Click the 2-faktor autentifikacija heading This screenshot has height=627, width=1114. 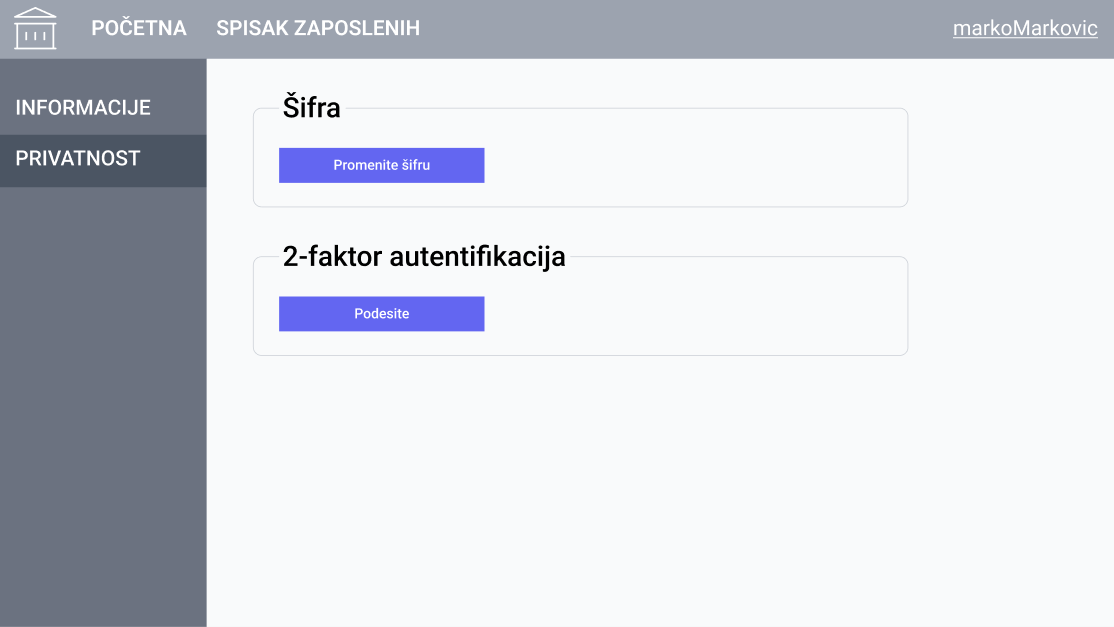[425, 256]
